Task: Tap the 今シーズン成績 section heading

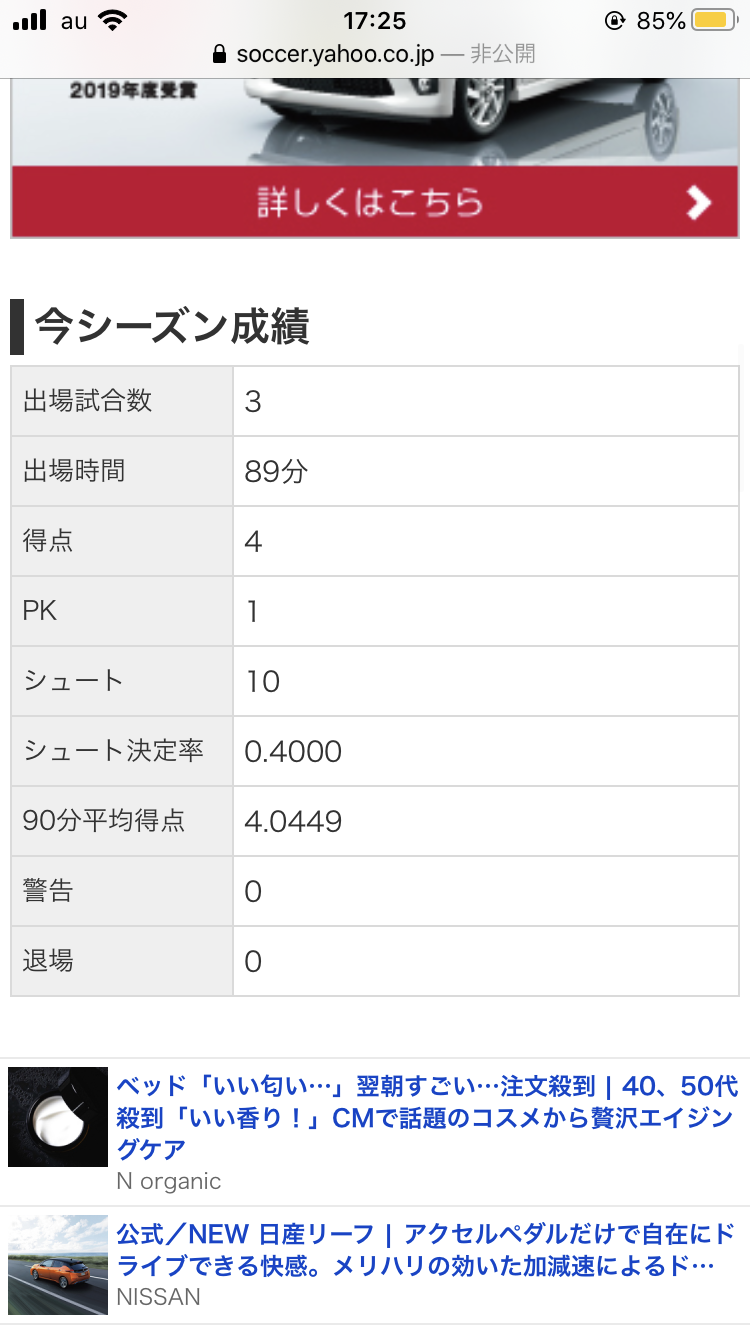Action: (x=172, y=327)
